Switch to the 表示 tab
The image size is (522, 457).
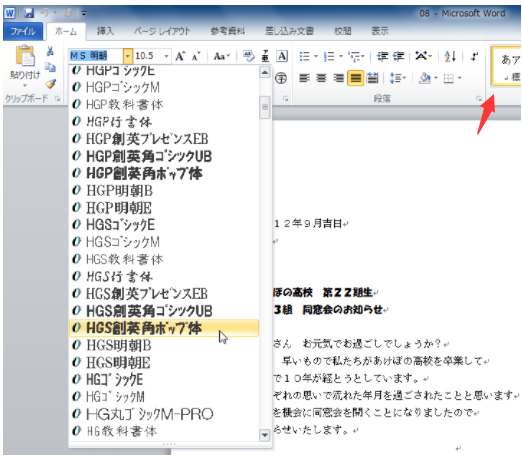tap(380, 31)
